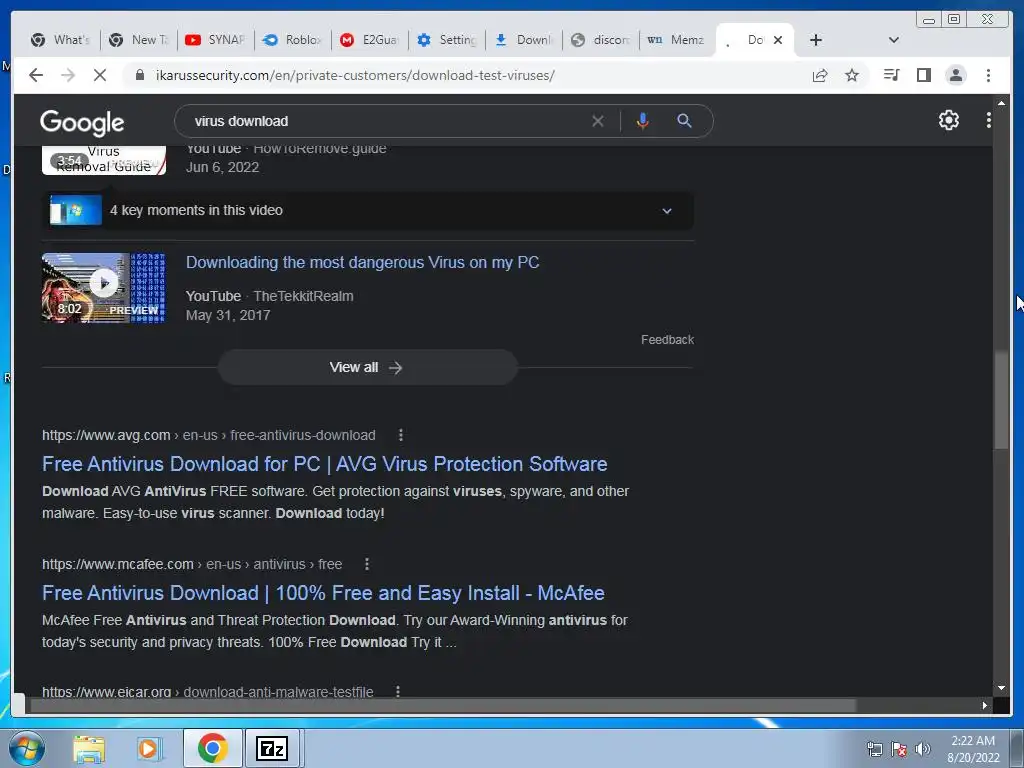Image resolution: width=1024 pixels, height=768 pixels.
Task: Clear the Google search box
Action: tap(598, 121)
